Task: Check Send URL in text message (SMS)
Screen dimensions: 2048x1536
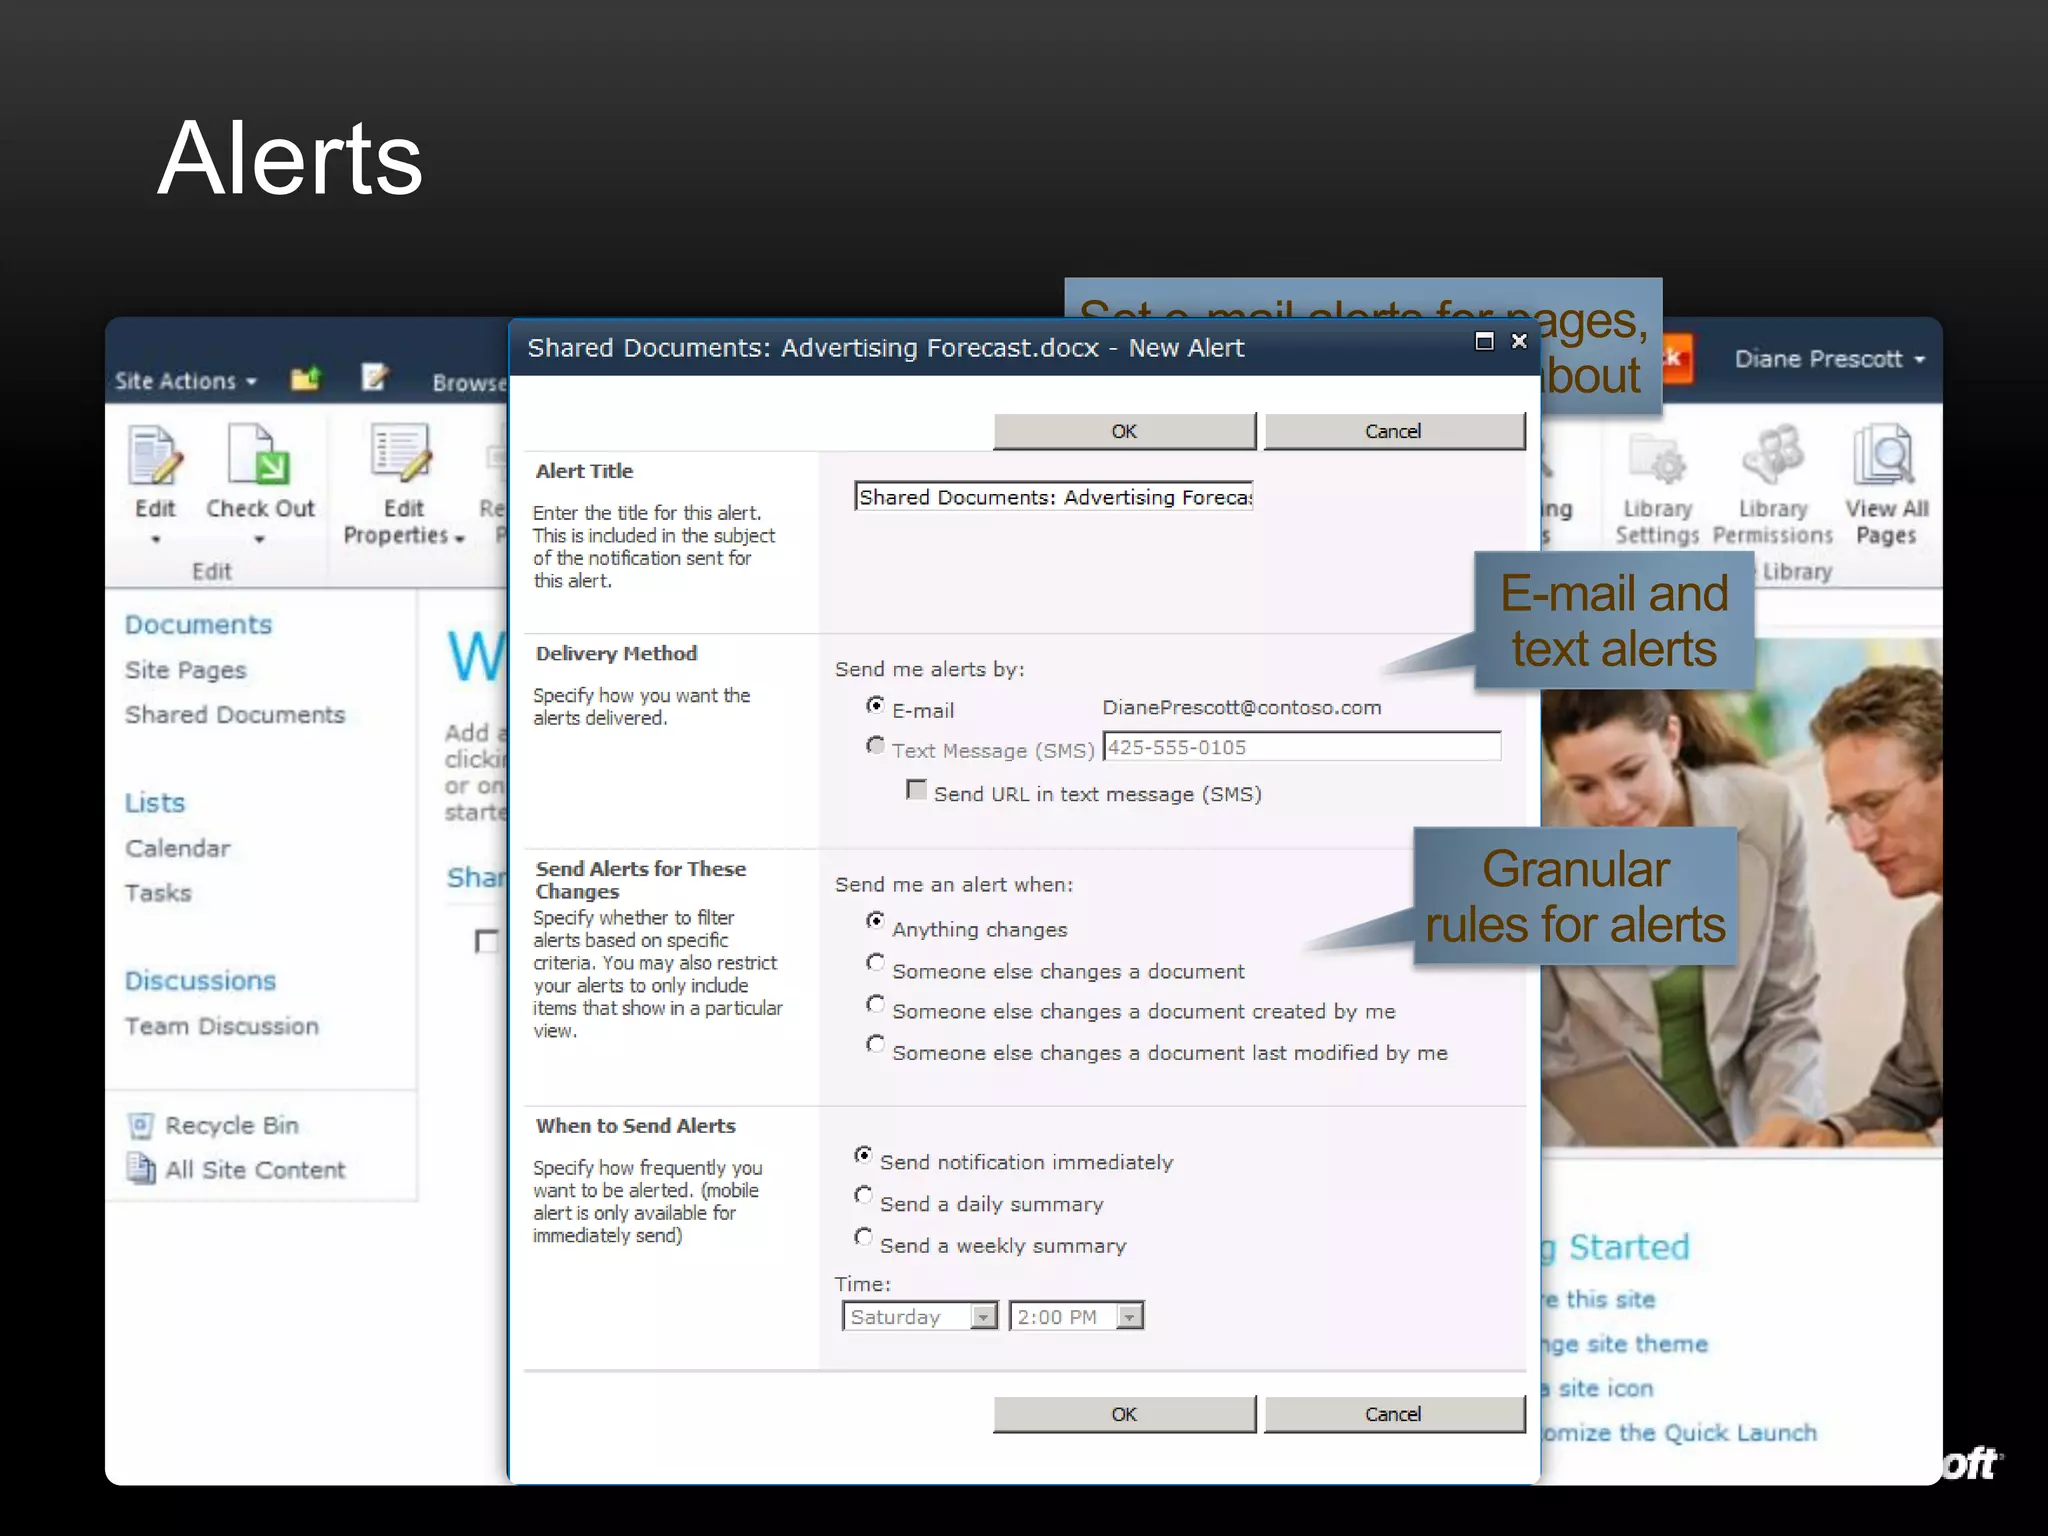Action: click(x=915, y=790)
